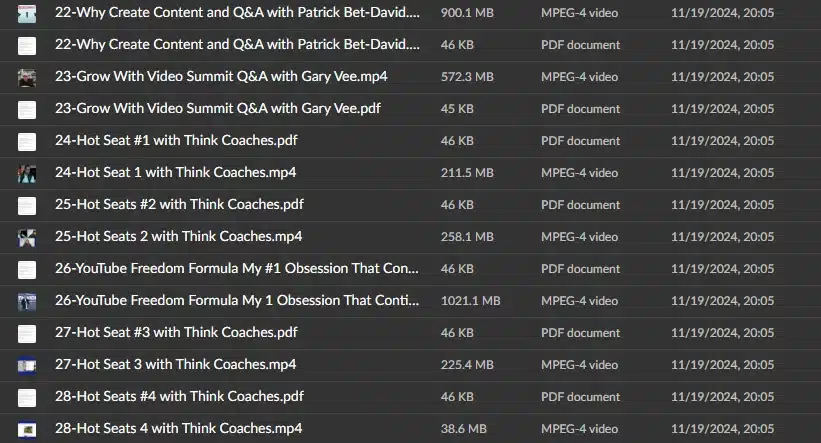Click the 25-Hot Seats 2 mp4 video thumbnail
Image resolution: width=821 pixels, height=443 pixels.
[27, 237]
